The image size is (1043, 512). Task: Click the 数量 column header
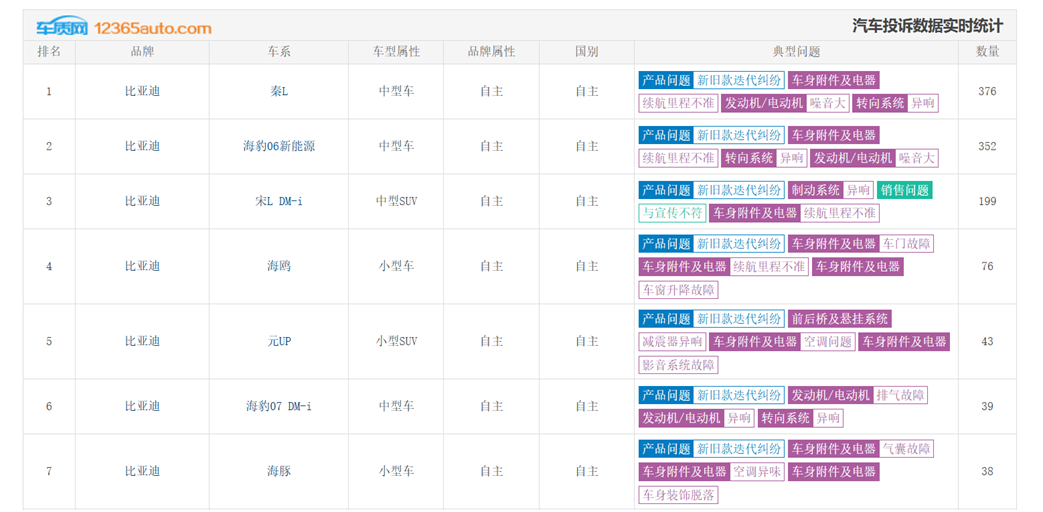click(x=987, y=52)
